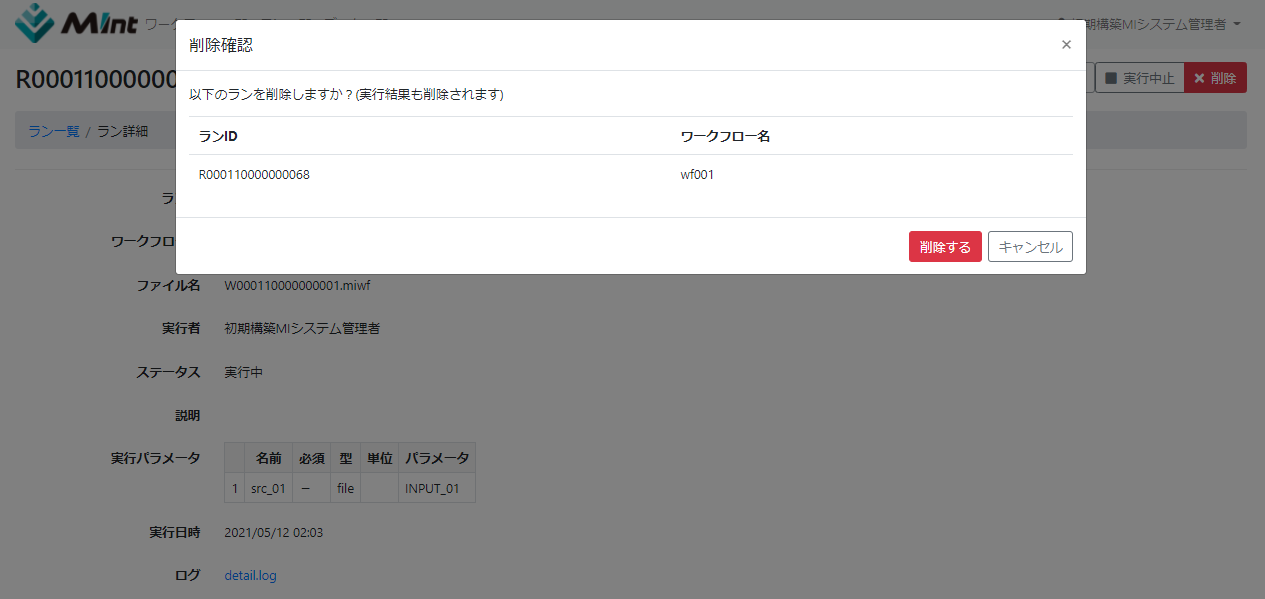
Task: Click workflow name wf001 in dialog
Action: [x=697, y=175]
